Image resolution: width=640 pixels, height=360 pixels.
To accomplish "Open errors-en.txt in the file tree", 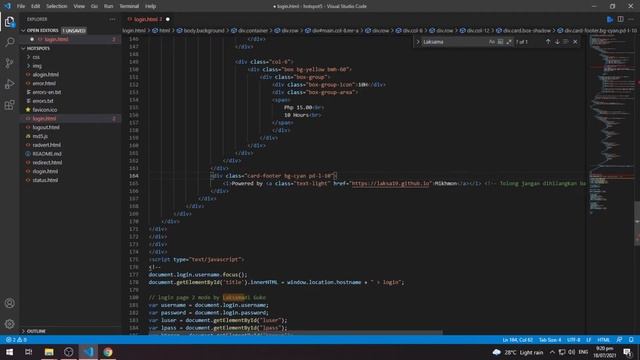I will [47, 92].
